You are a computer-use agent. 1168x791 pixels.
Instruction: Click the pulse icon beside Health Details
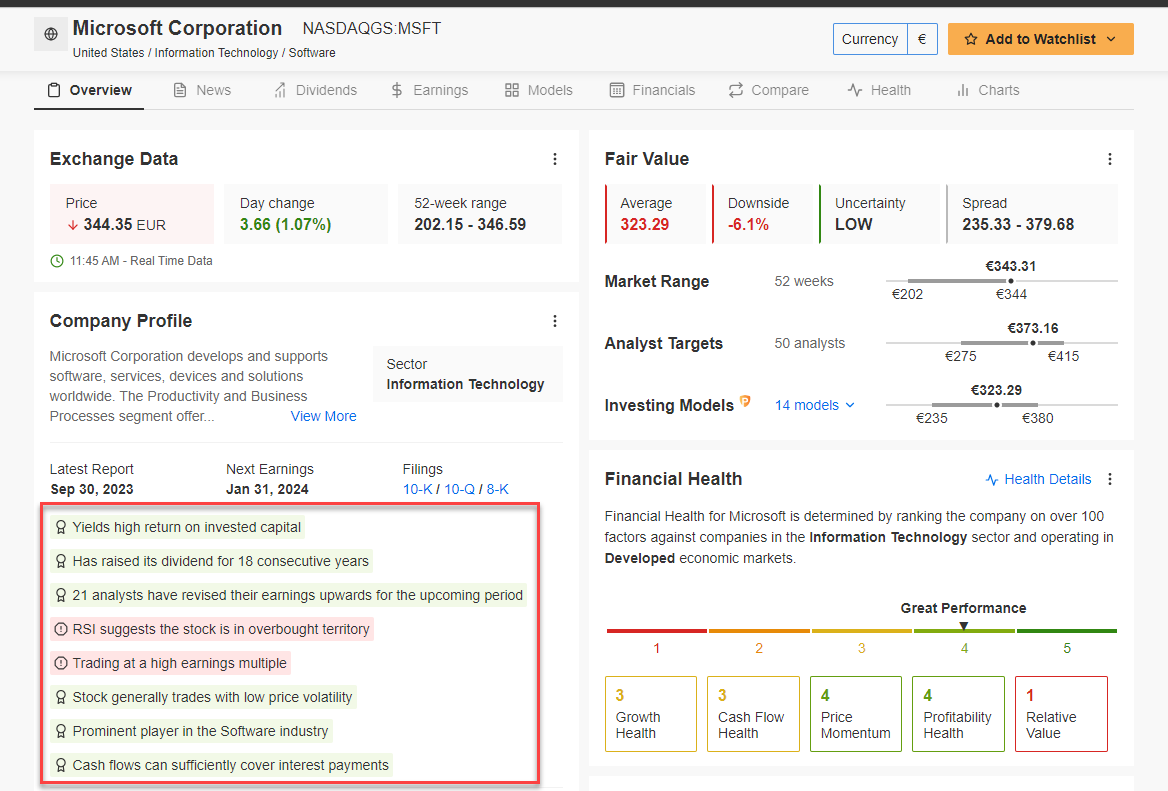pos(992,480)
